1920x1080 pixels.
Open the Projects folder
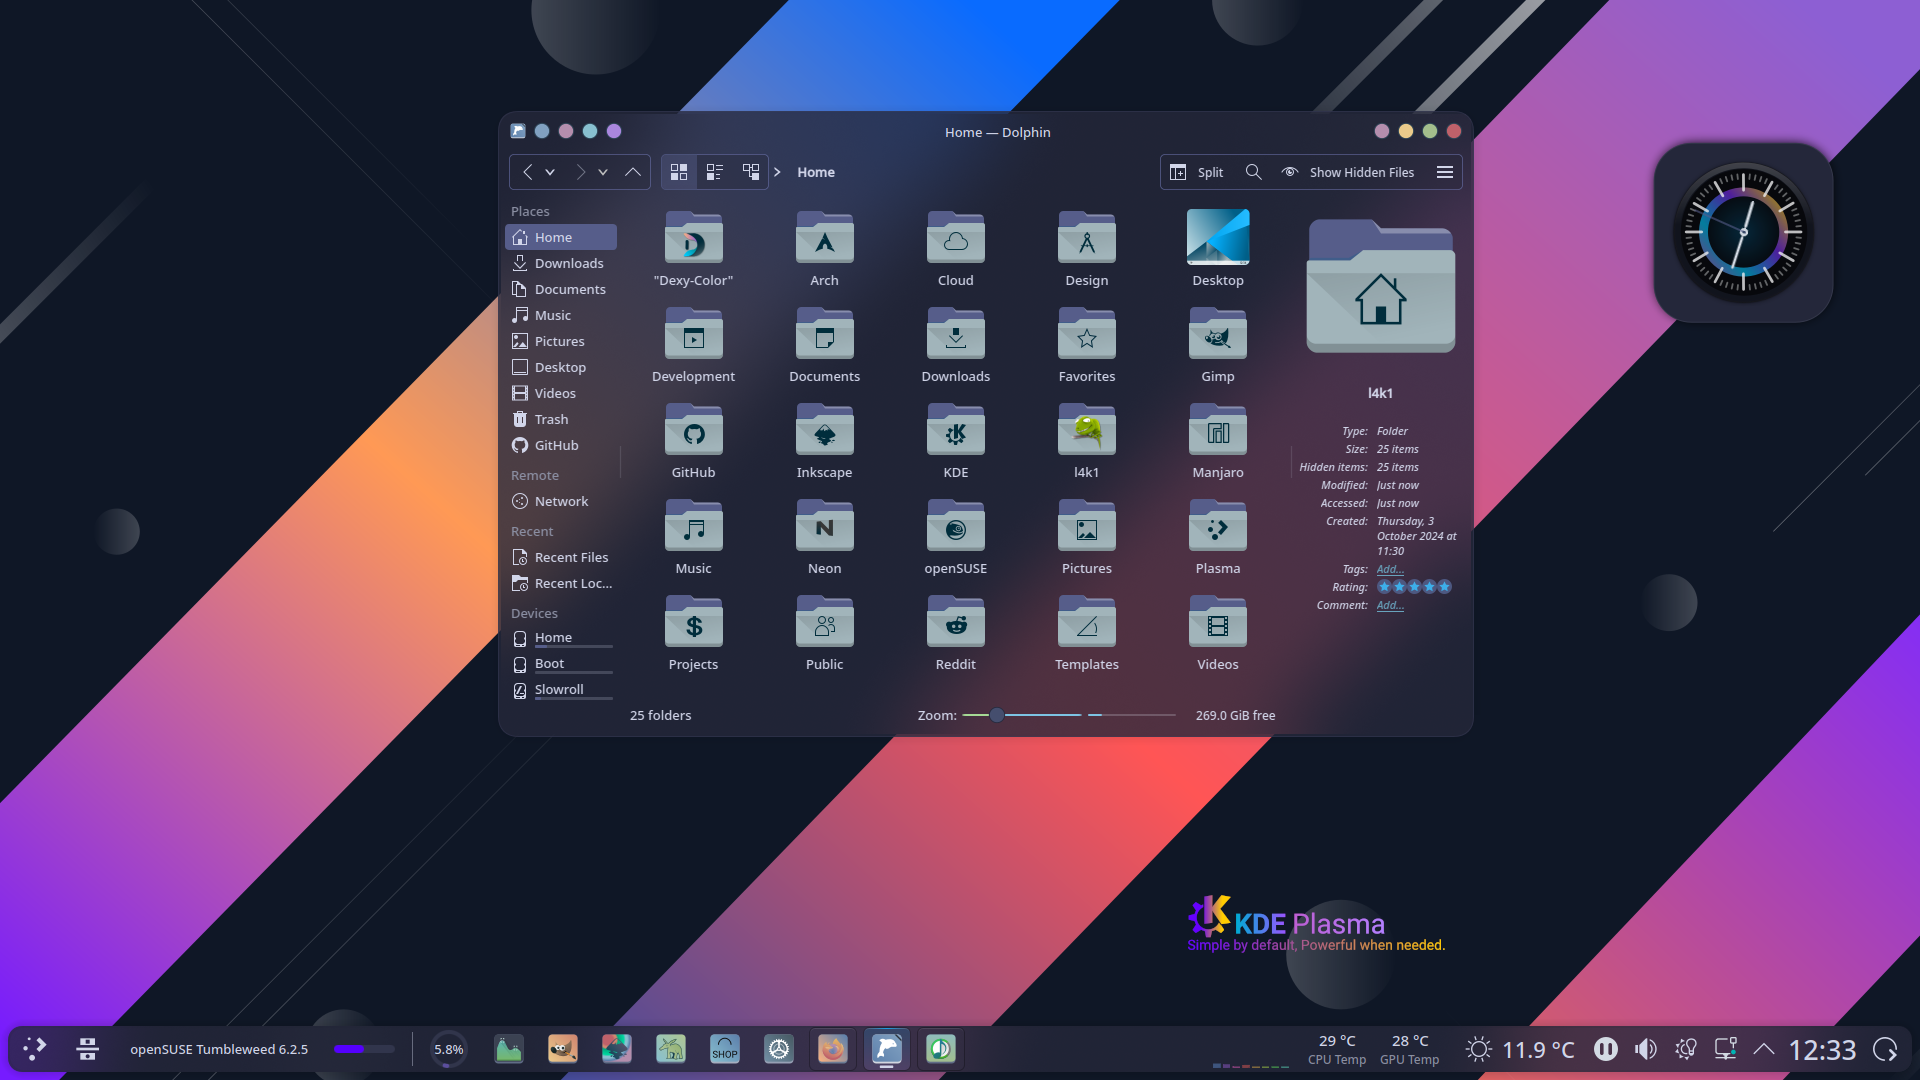[693, 632]
